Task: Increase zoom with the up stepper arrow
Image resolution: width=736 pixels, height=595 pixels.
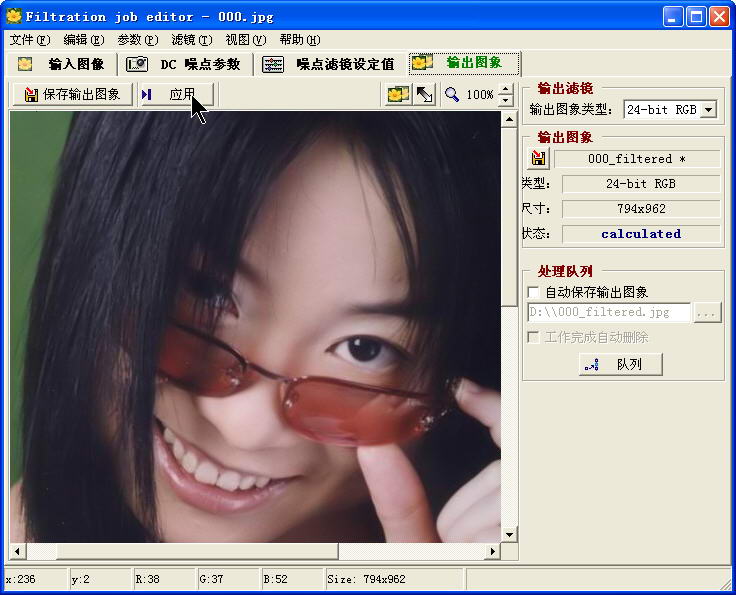Action: [x=505, y=89]
